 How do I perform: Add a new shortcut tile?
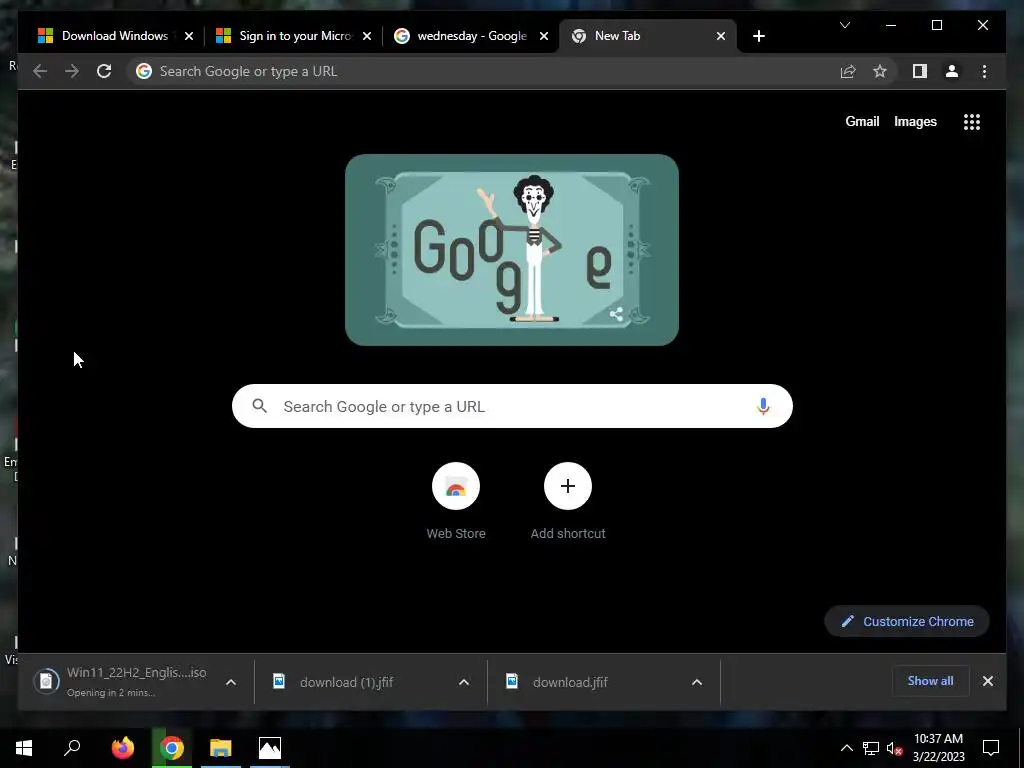tap(568, 501)
